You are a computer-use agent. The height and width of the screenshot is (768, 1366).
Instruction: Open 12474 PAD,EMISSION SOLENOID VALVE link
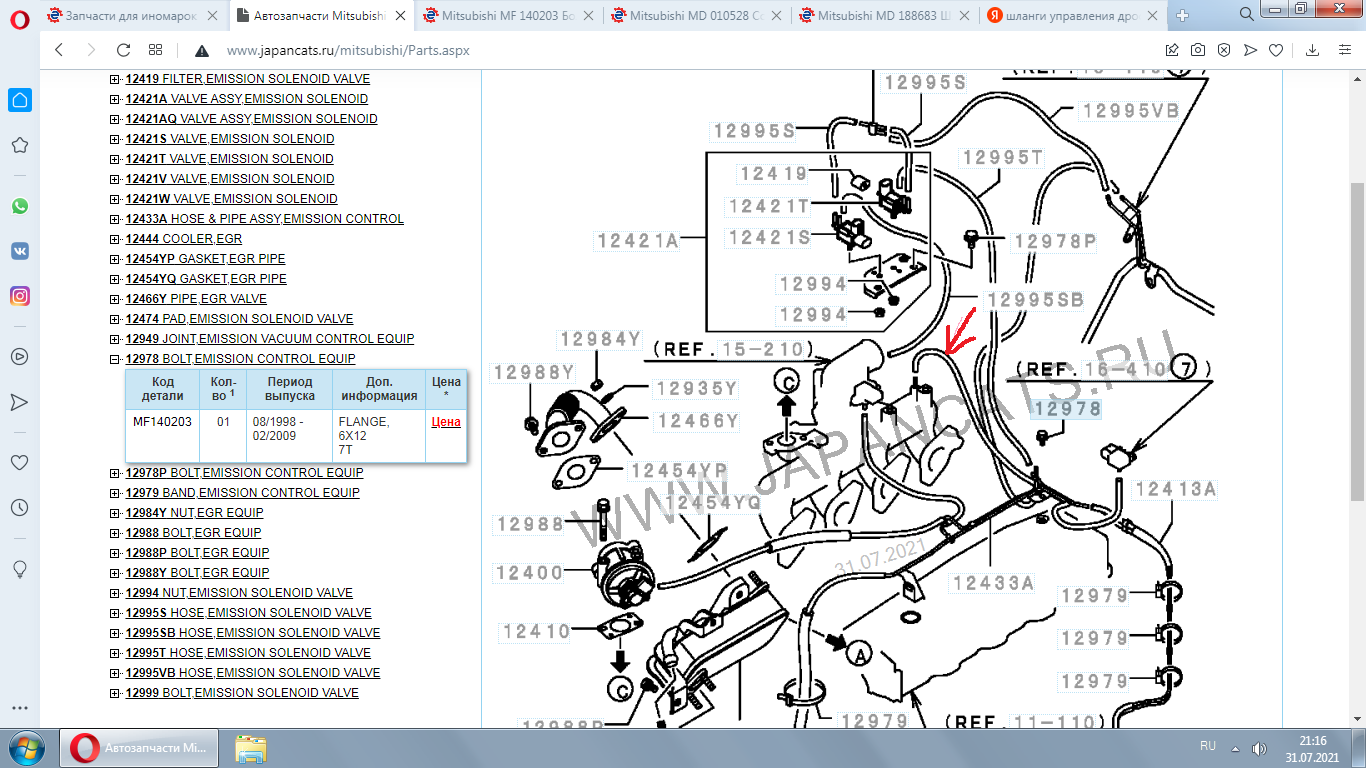[239, 319]
